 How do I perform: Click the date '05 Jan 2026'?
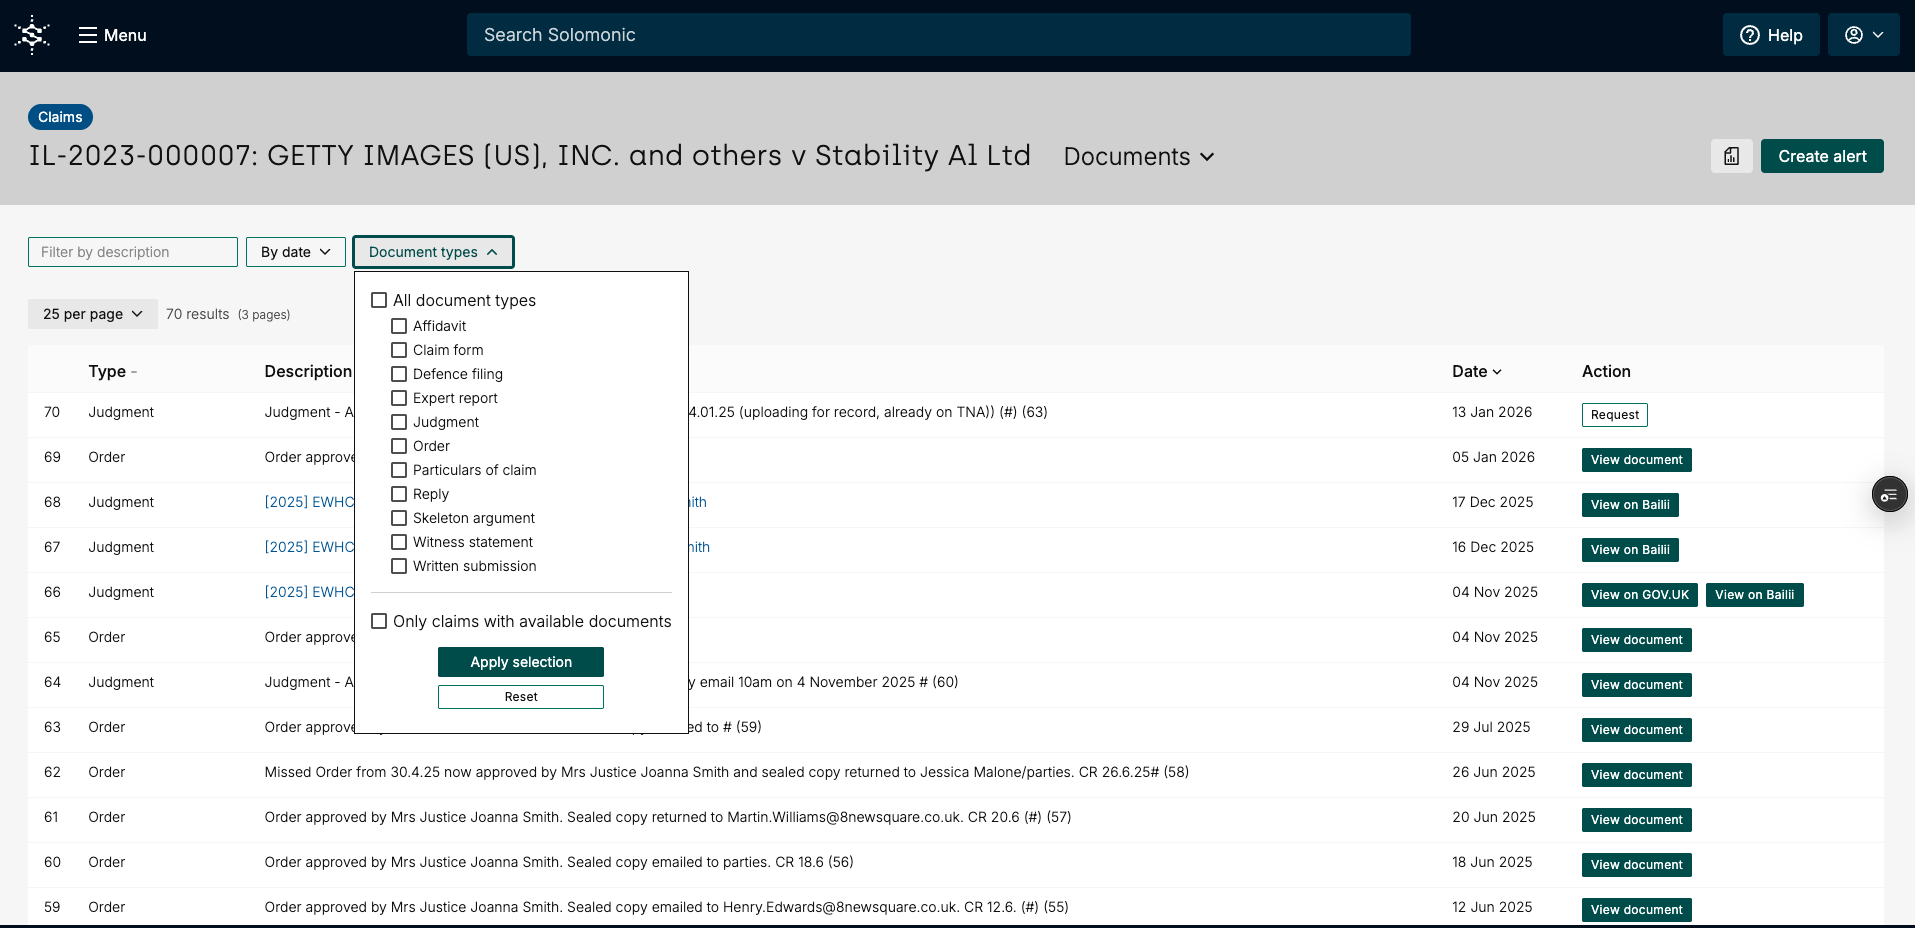click(x=1493, y=457)
